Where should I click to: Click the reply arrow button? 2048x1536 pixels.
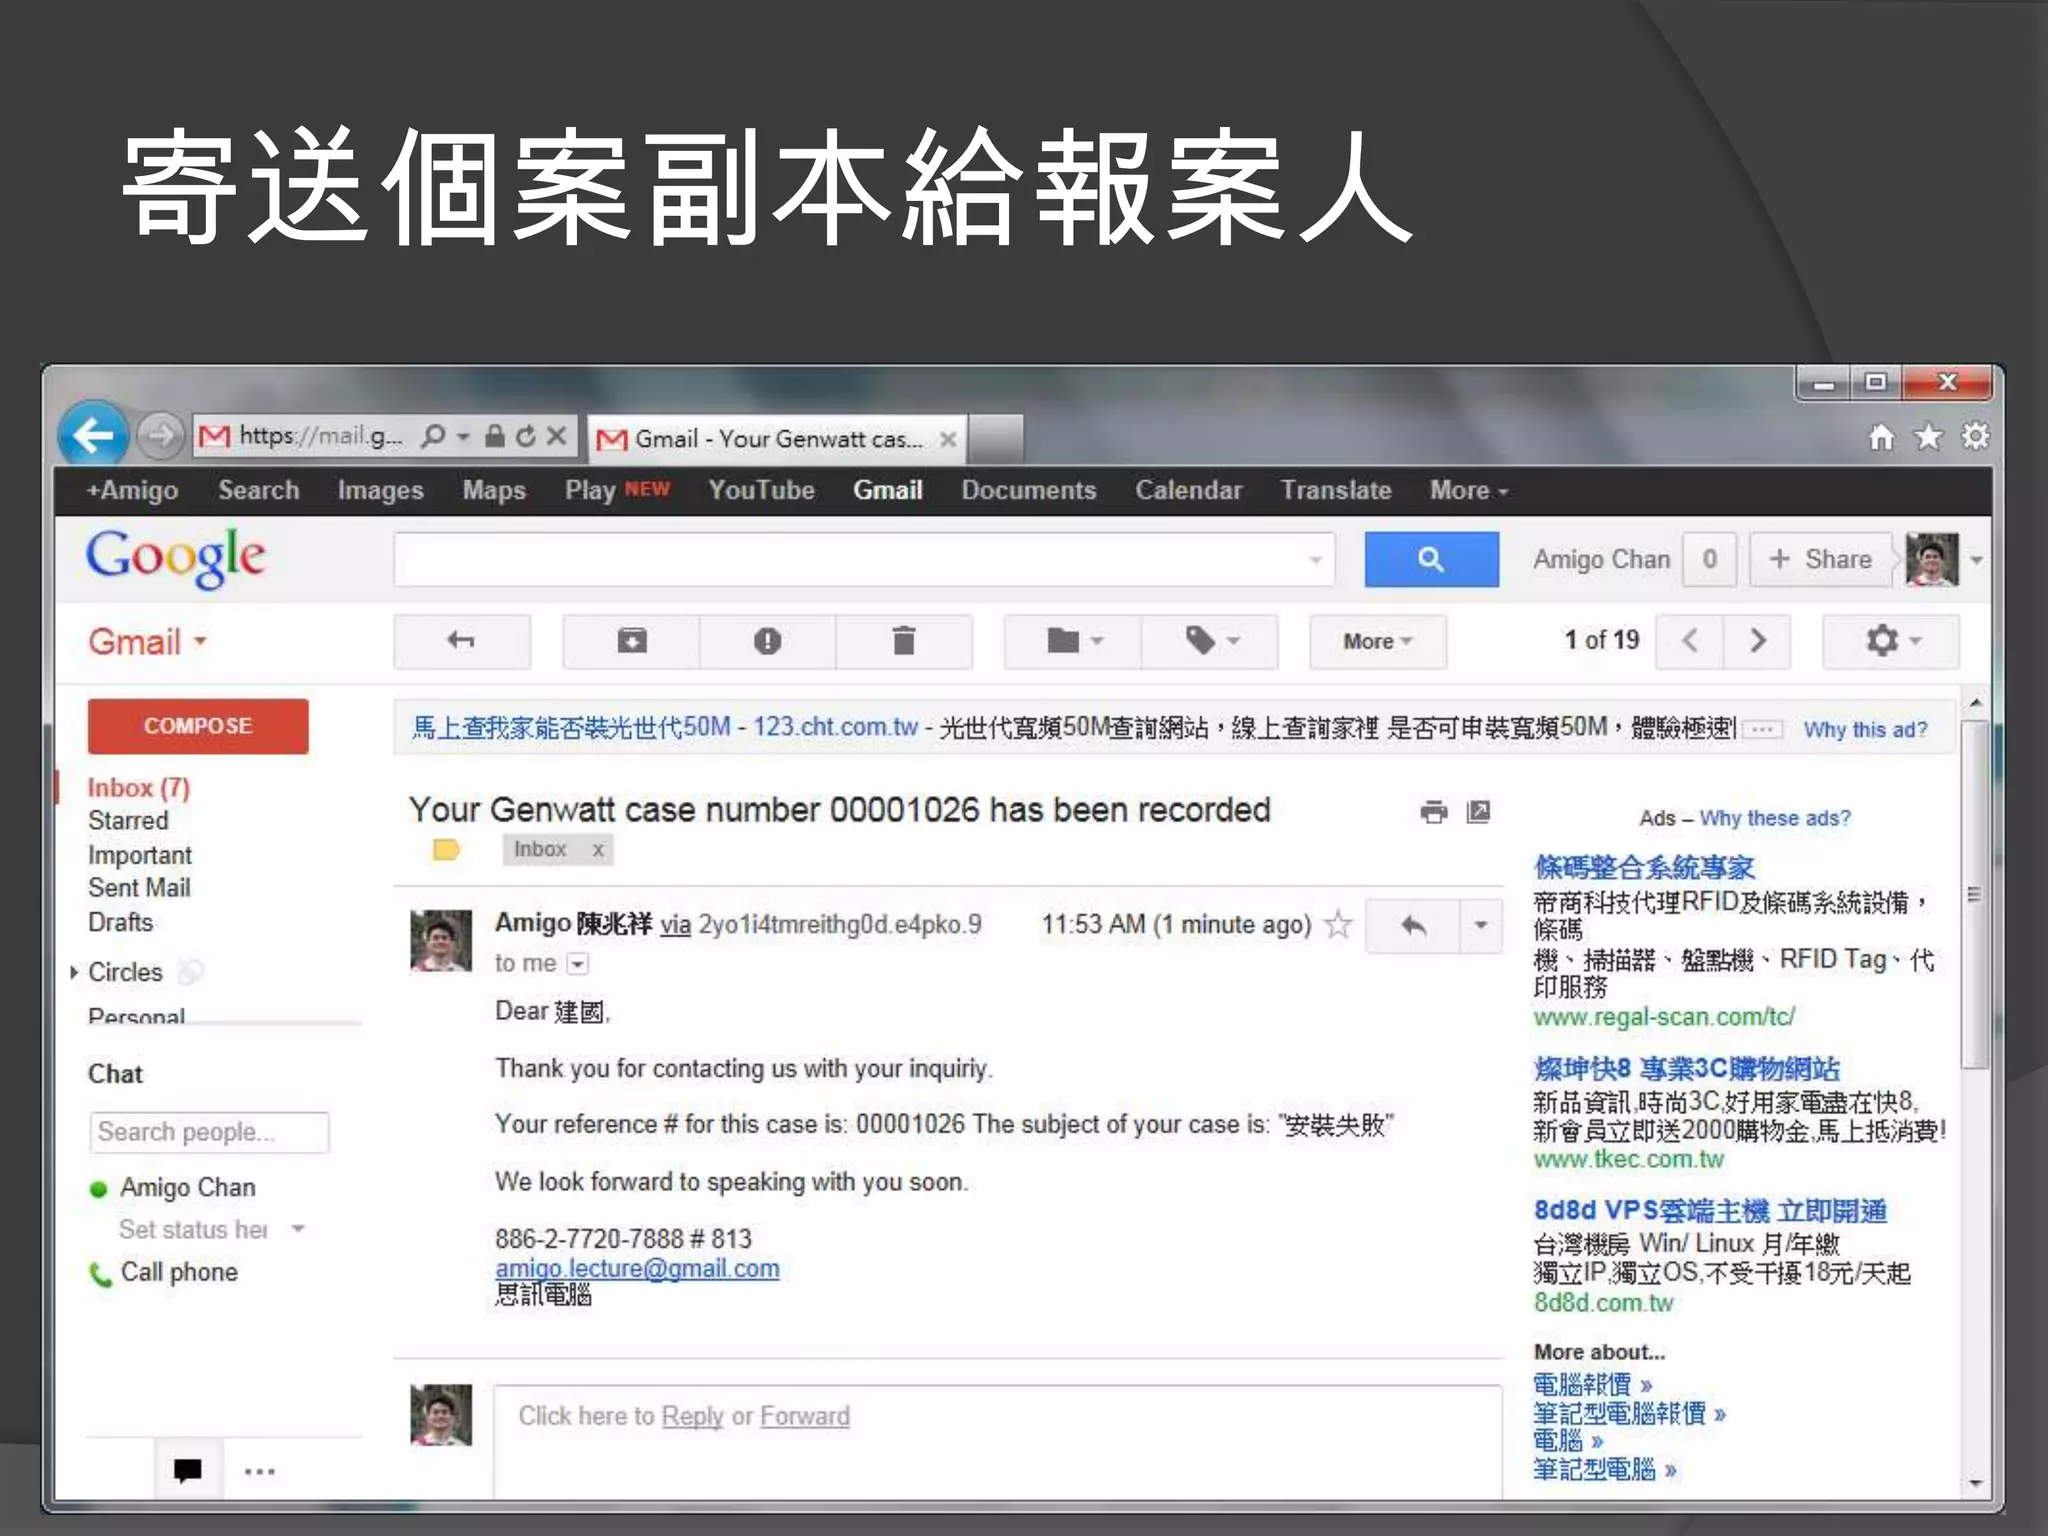pyautogui.click(x=1412, y=926)
